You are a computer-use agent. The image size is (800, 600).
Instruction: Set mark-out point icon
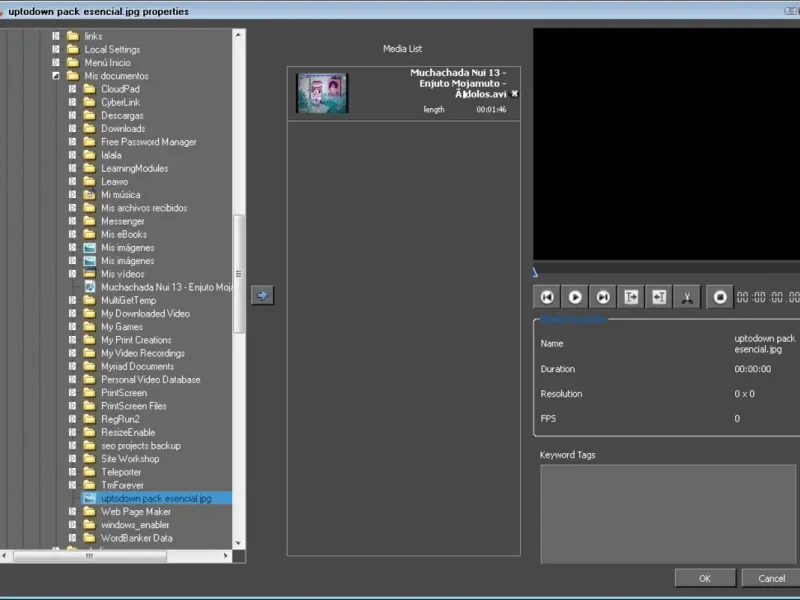click(x=659, y=297)
